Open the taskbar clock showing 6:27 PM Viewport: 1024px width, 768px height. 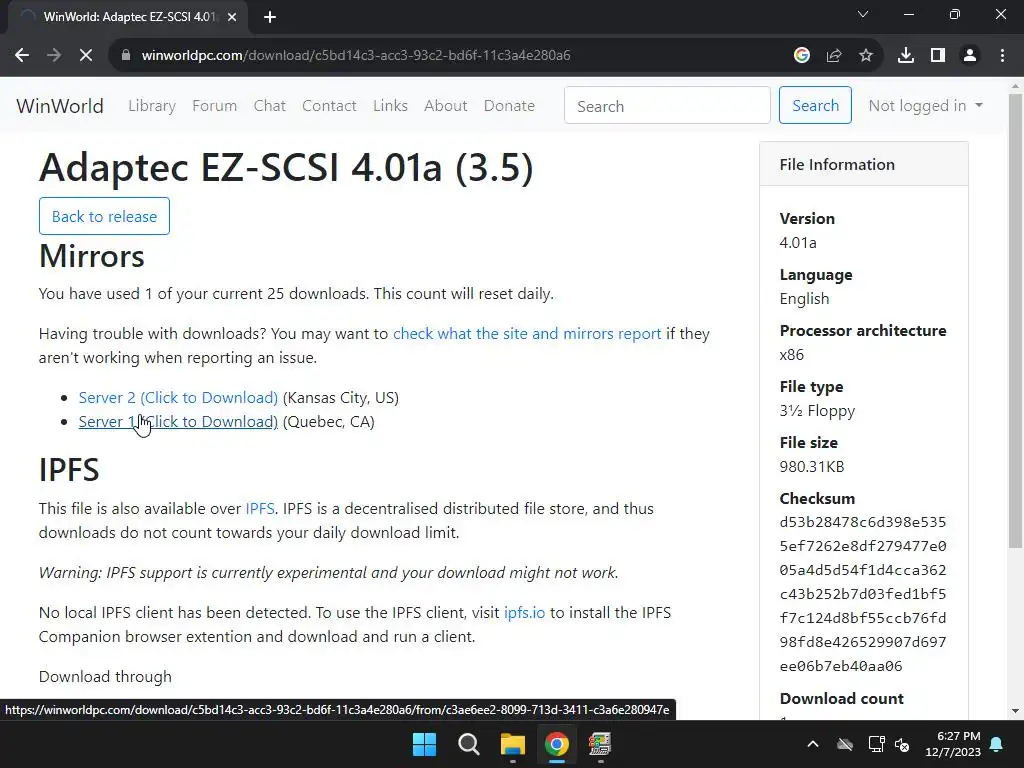coord(953,744)
